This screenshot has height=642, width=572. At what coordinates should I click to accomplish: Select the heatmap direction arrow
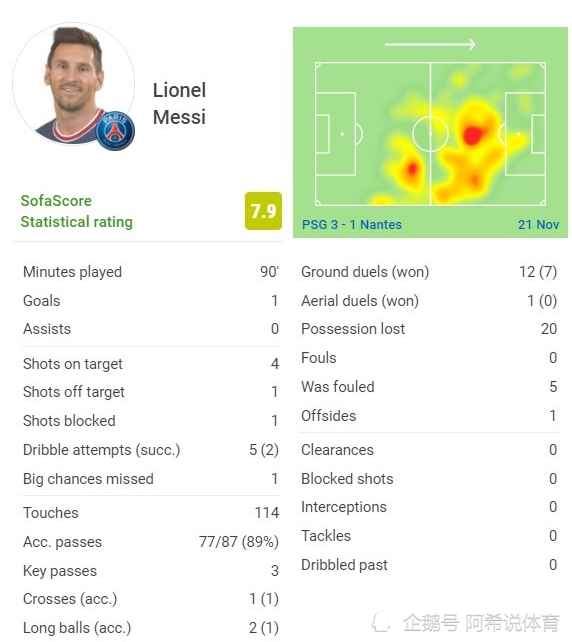pyautogui.click(x=430, y=44)
